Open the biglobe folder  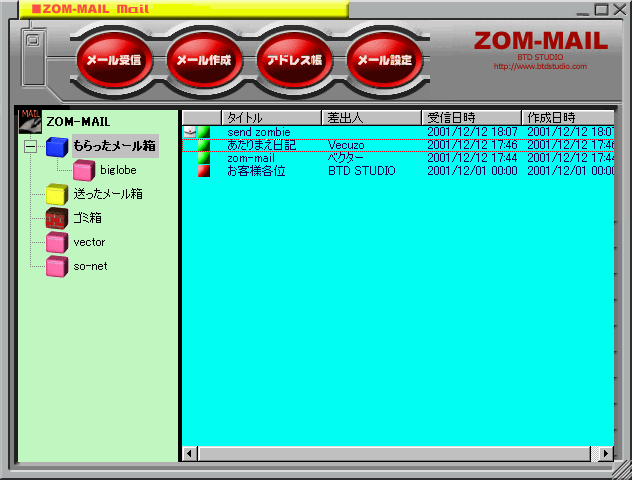click(x=118, y=170)
